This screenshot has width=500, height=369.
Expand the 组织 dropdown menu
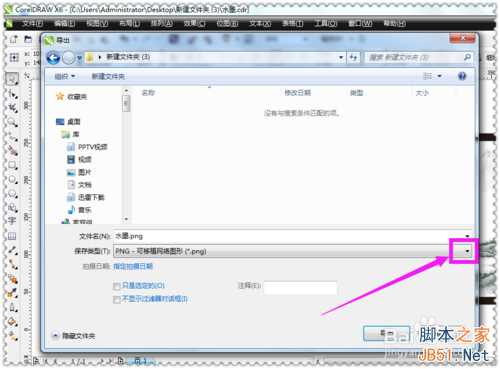pyautogui.click(x=65, y=76)
